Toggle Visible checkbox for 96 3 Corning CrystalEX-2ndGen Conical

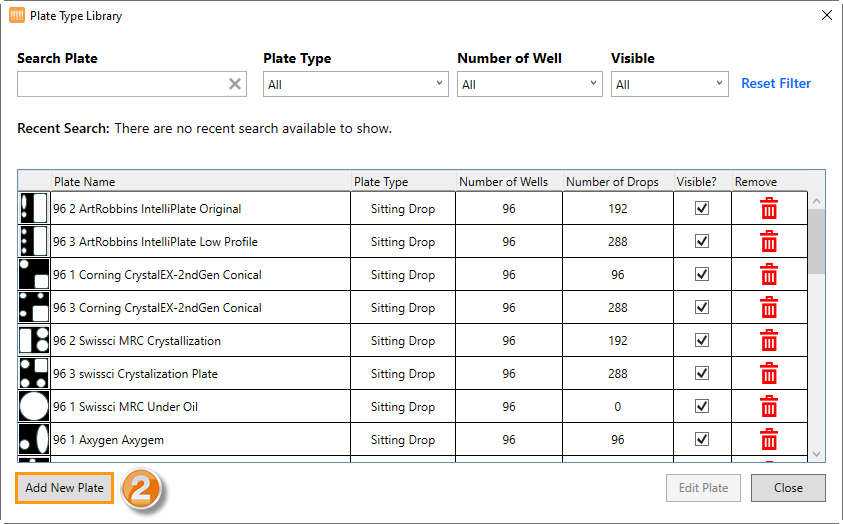702,308
